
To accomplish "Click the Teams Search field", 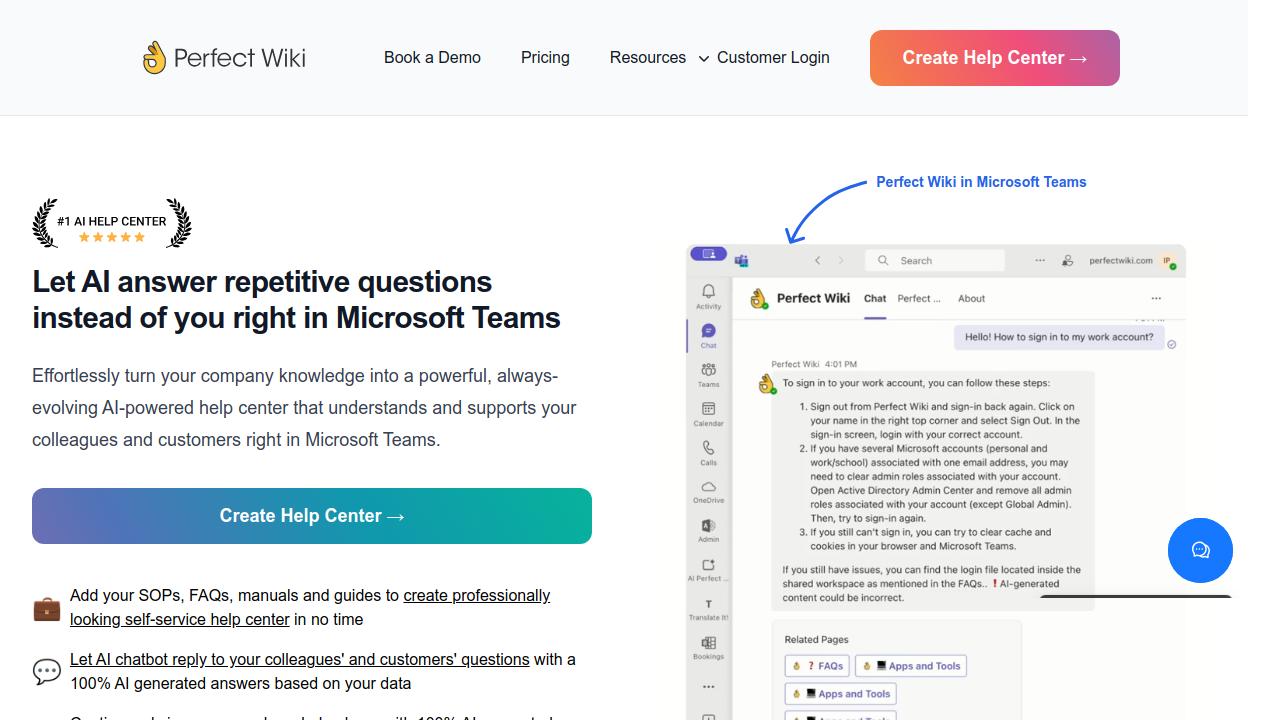I will (935, 260).
